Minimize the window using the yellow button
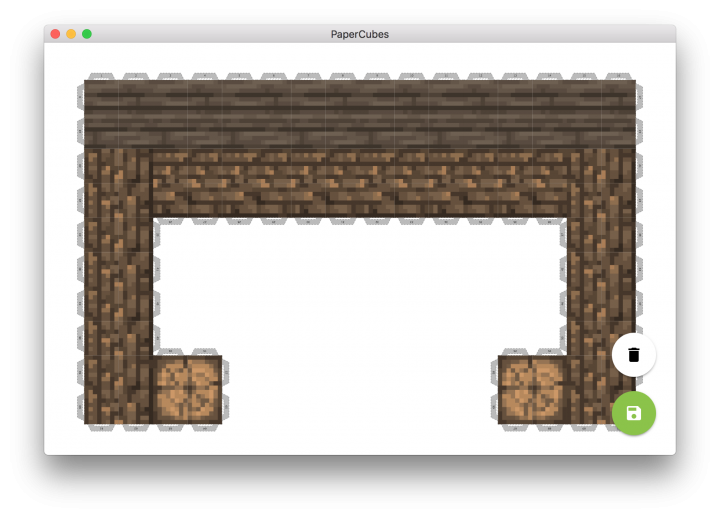 71,34
